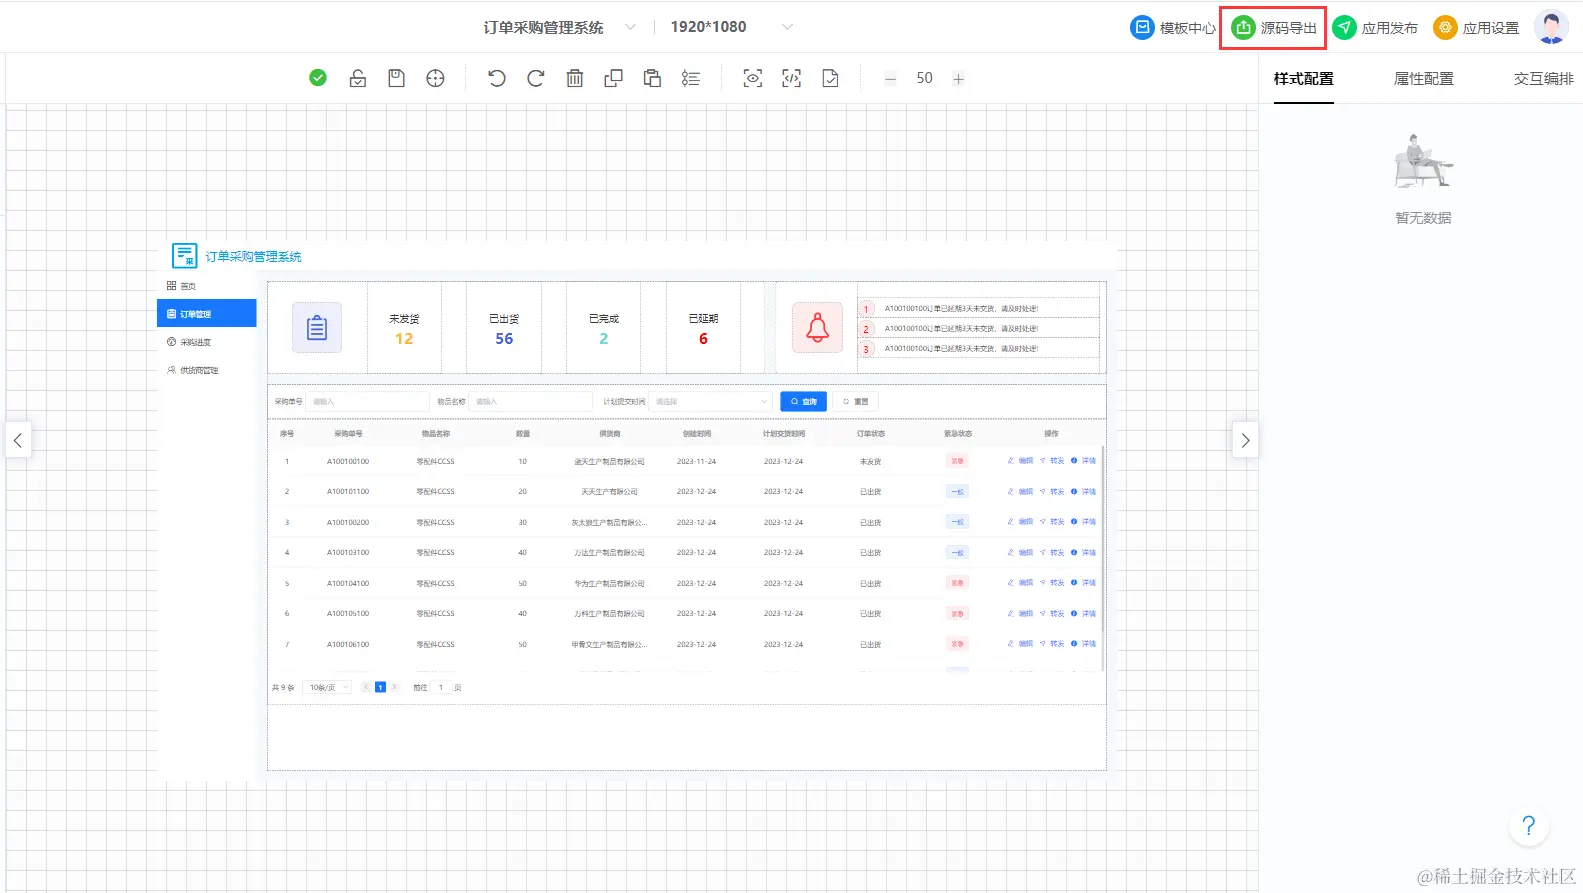This screenshot has height=893, width=1583.
Task: Increase canvas zoom with the plus button
Action: pyautogui.click(x=958, y=79)
